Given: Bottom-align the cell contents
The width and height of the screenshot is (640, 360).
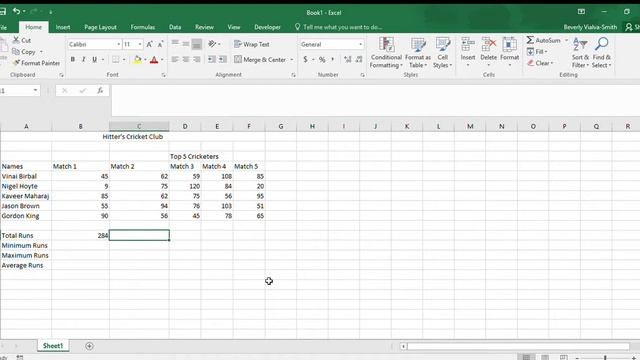Looking at the screenshot, I should 196,44.
